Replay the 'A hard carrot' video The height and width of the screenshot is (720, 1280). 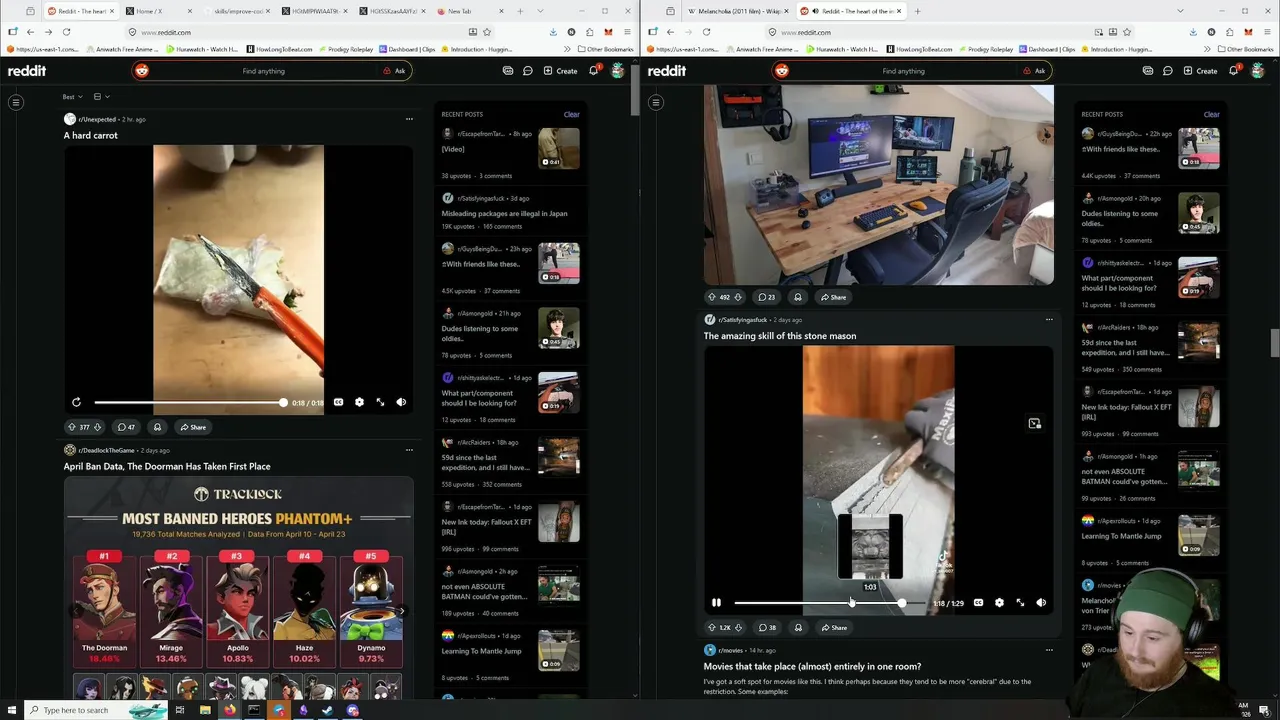pyautogui.click(x=76, y=402)
